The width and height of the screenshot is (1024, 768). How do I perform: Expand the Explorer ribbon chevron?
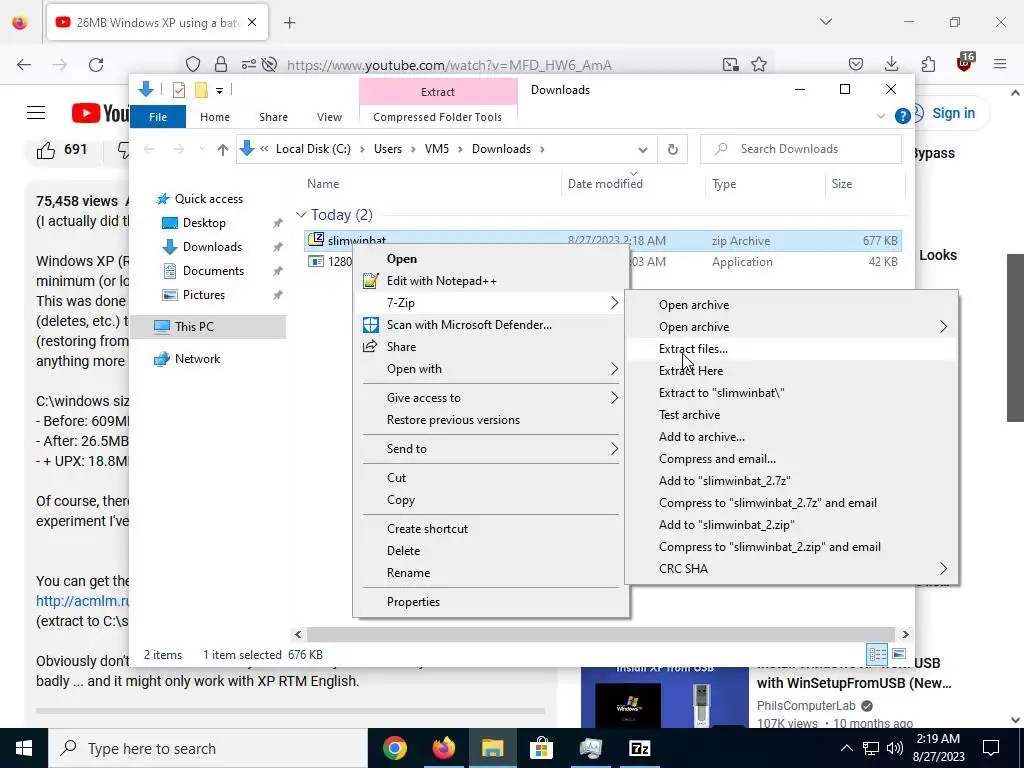tap(880, 116)
